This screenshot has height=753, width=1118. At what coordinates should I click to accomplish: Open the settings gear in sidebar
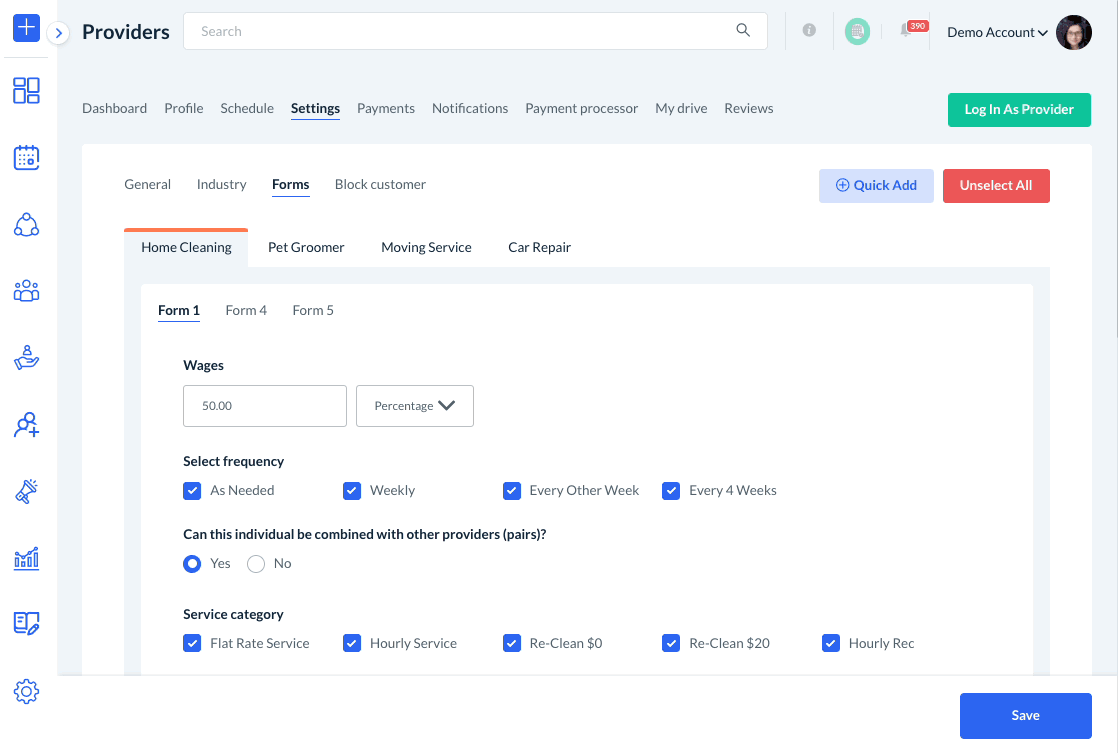pos(26,691)
